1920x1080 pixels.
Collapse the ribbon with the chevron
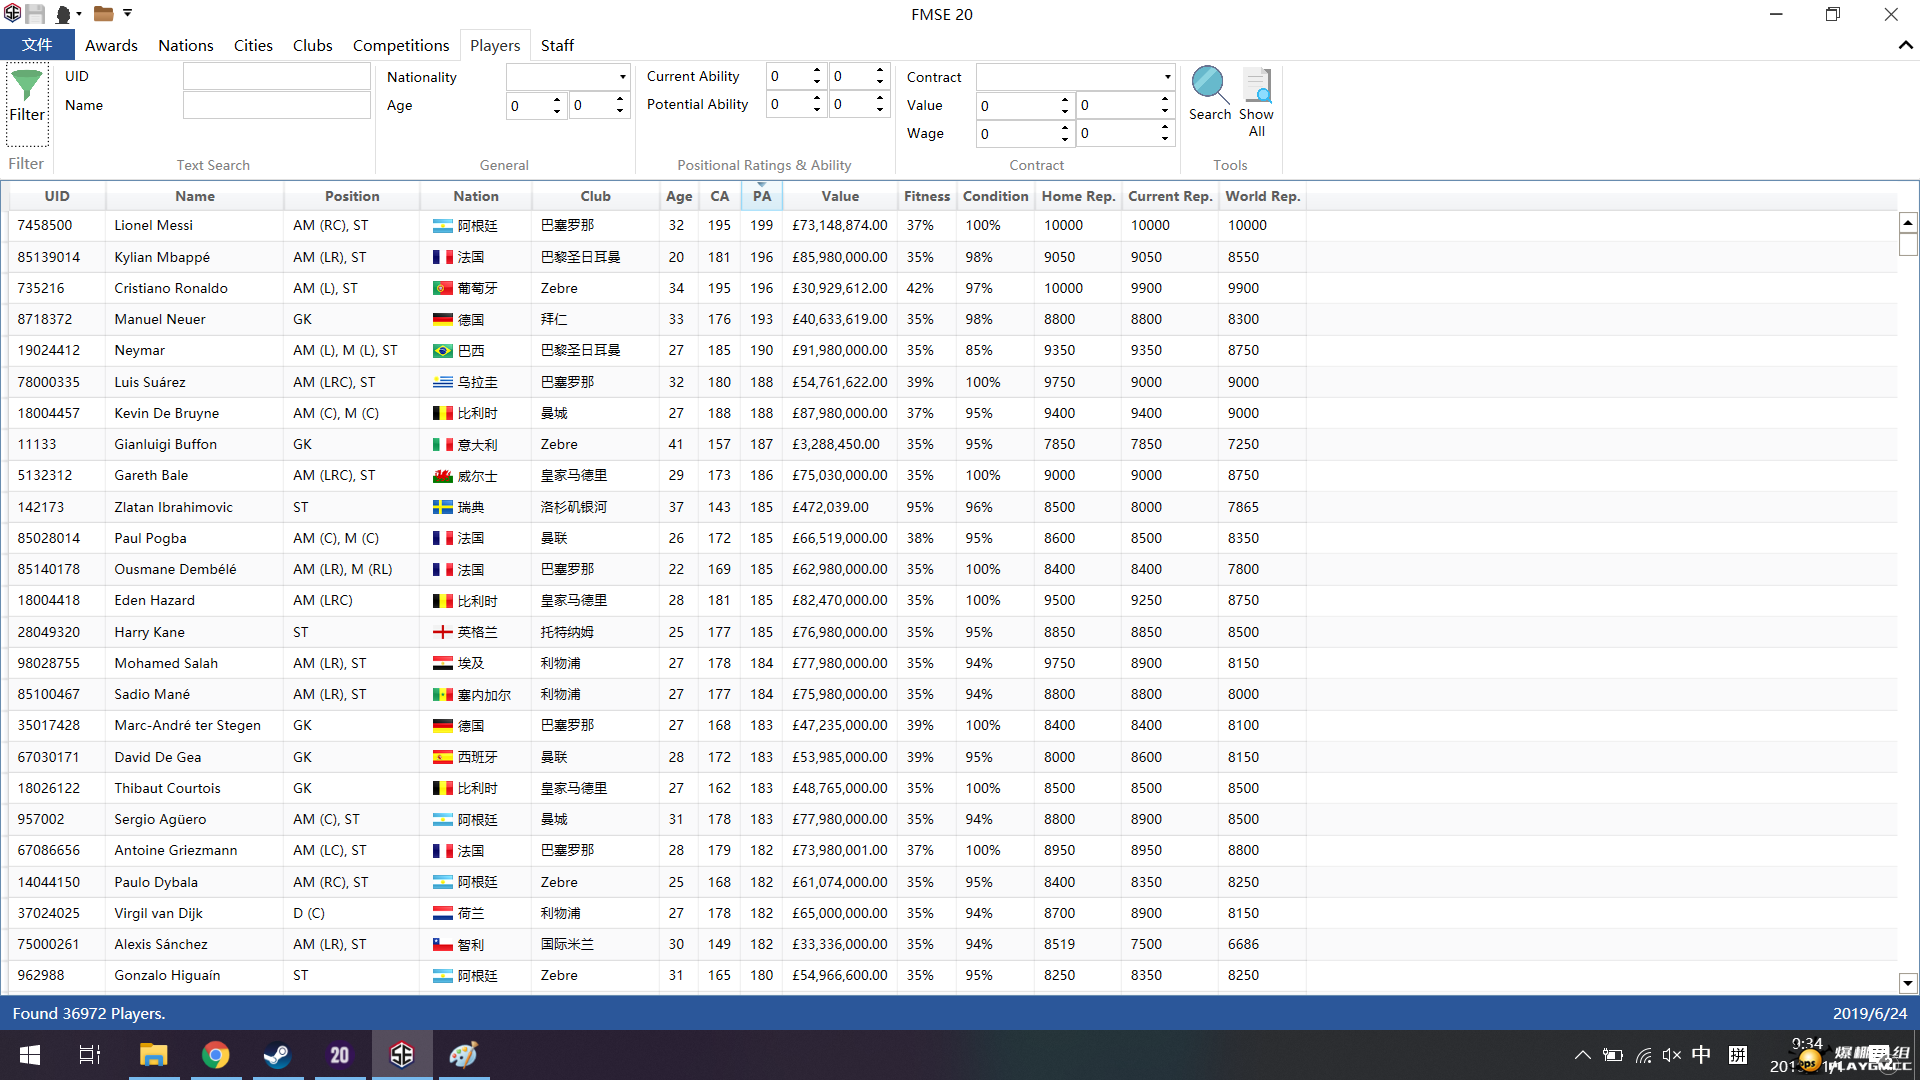(x=1905, y=45)
